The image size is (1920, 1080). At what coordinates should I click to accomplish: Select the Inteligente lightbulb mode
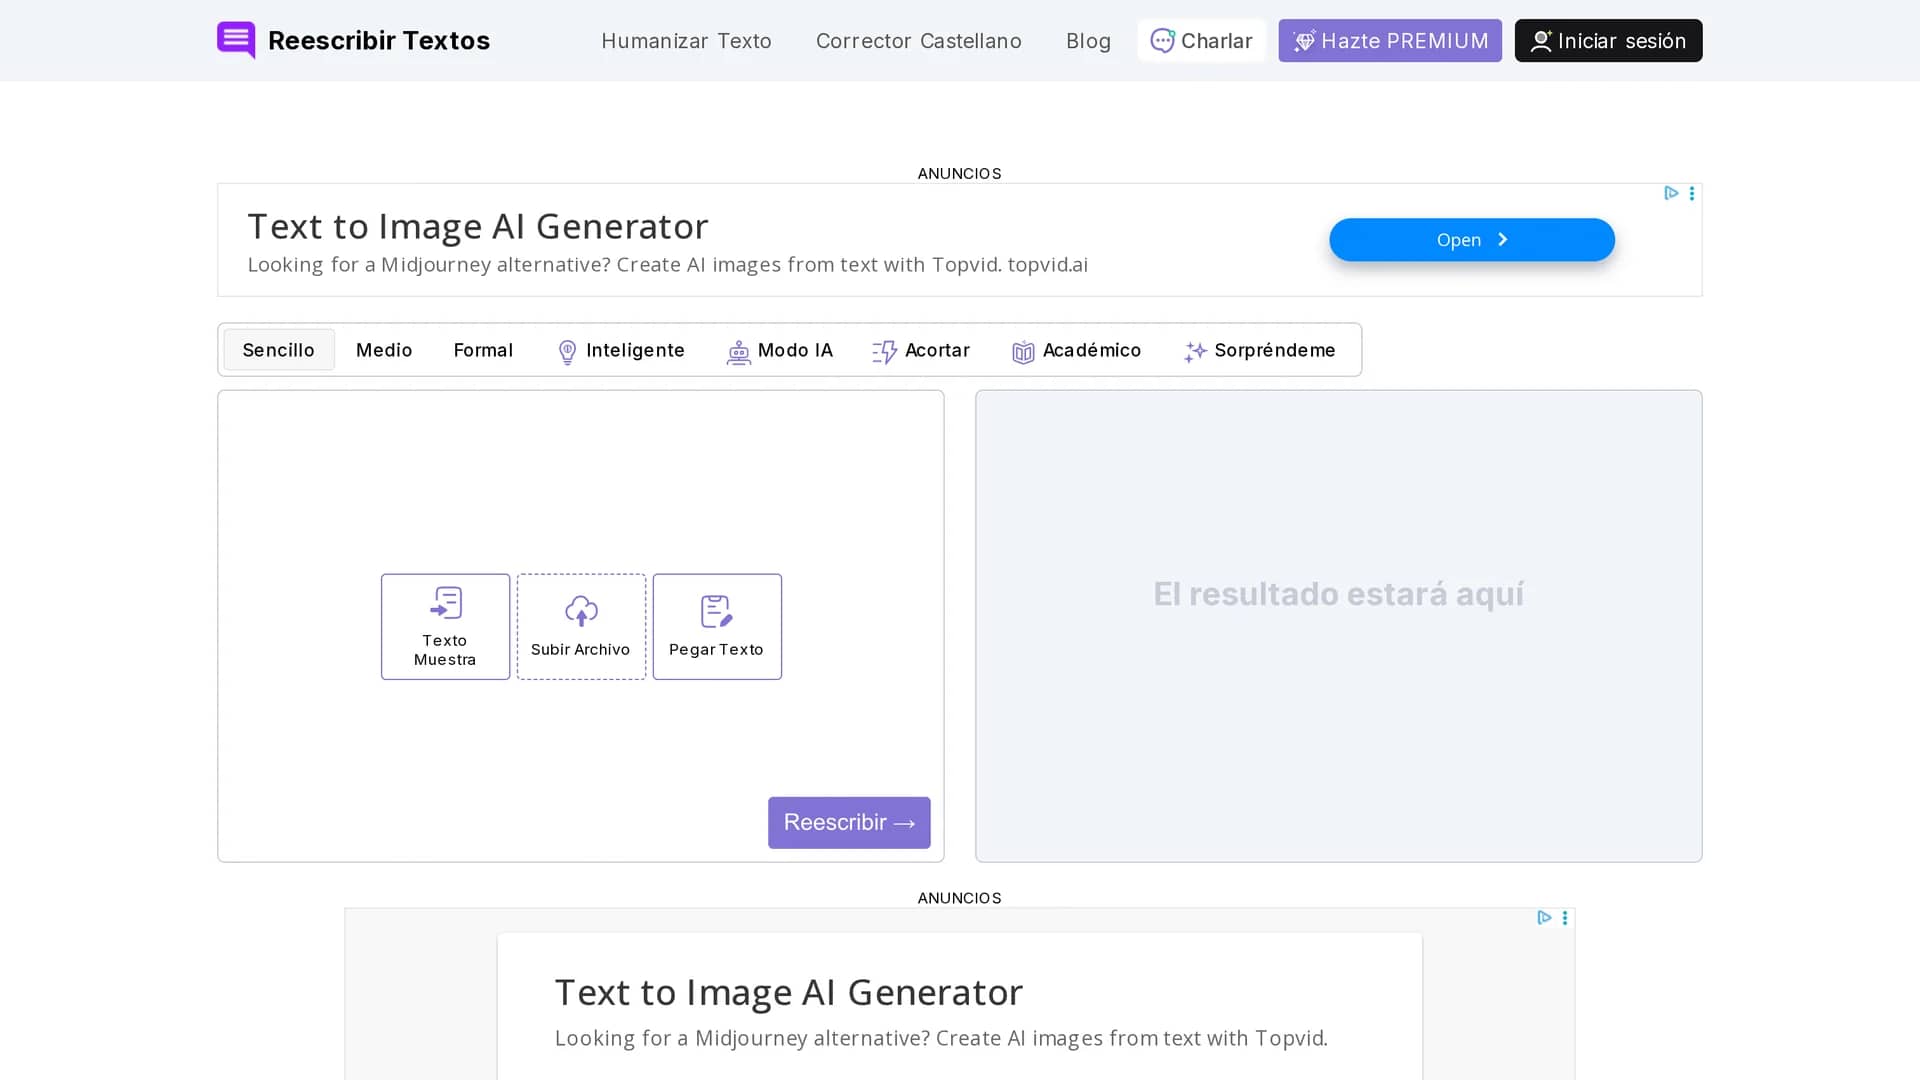[x=620, y=351]
